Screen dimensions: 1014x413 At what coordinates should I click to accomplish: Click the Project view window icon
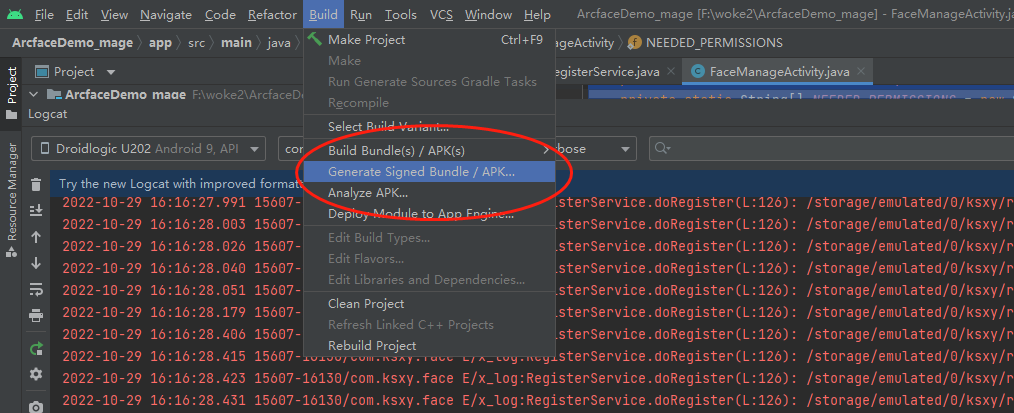pyautogui.click(x=42, y=72)
